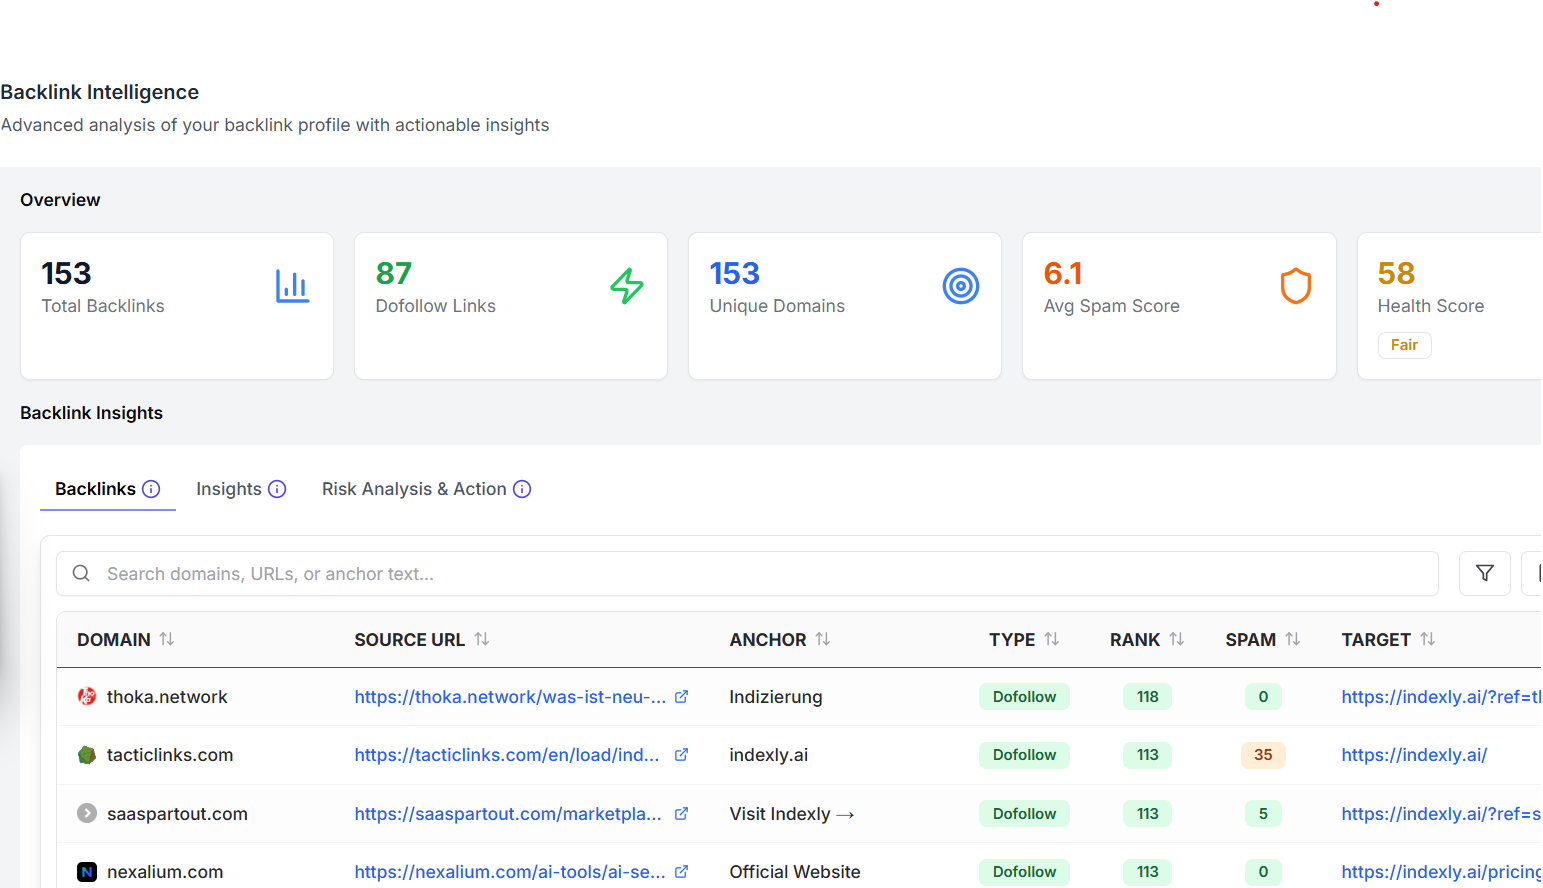Click the saaspartout.com domain name
1543x888 pixels.
177,814
